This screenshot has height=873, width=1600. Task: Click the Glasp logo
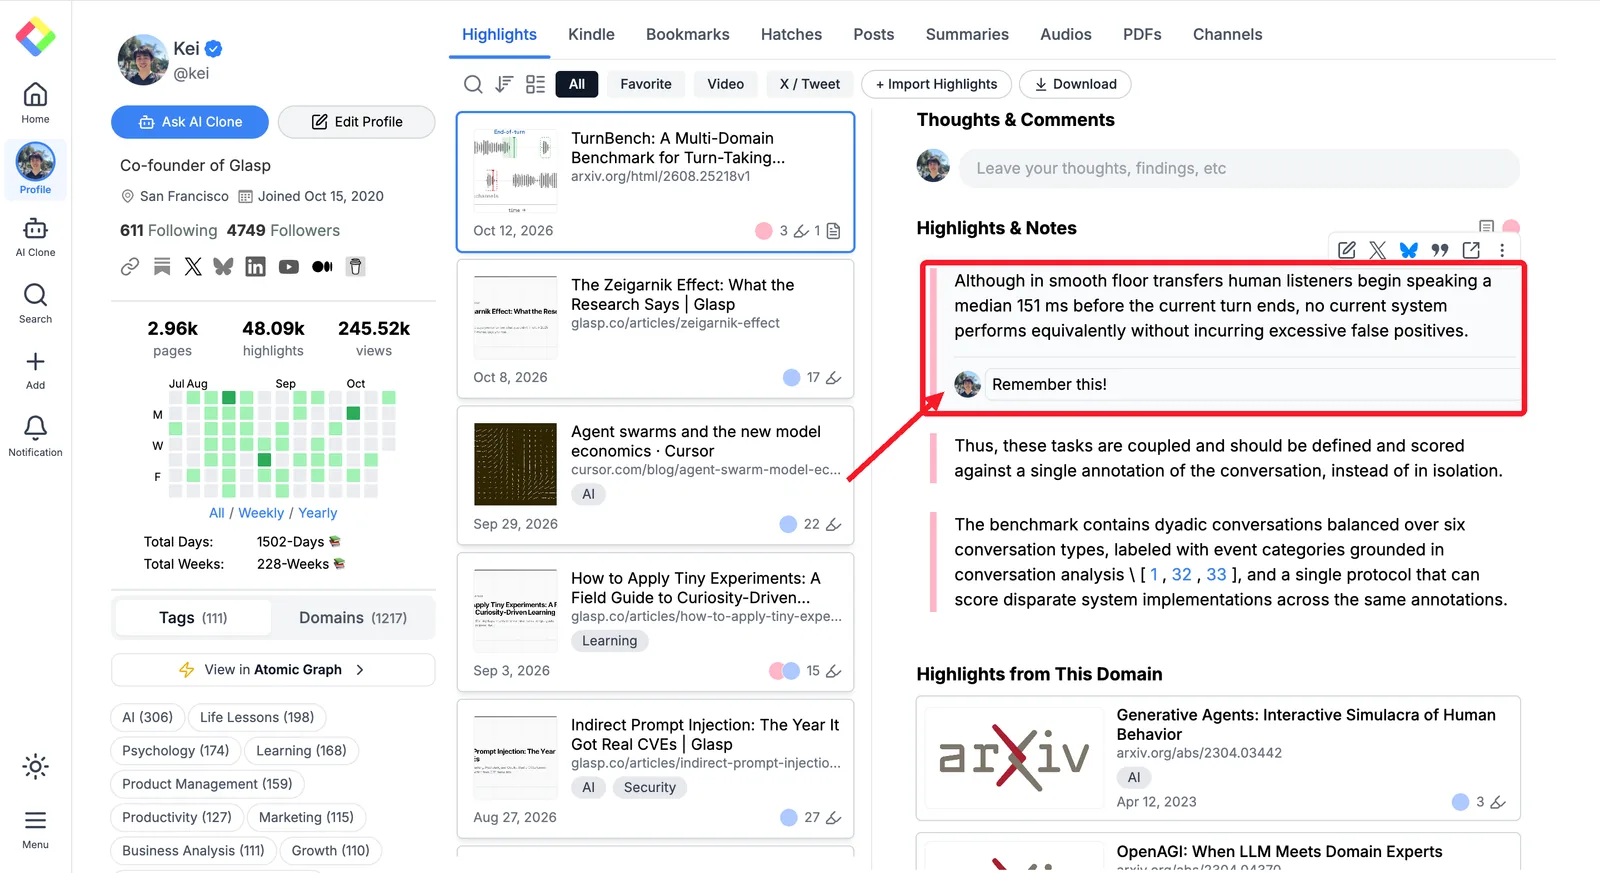click(x=35, y=37)
